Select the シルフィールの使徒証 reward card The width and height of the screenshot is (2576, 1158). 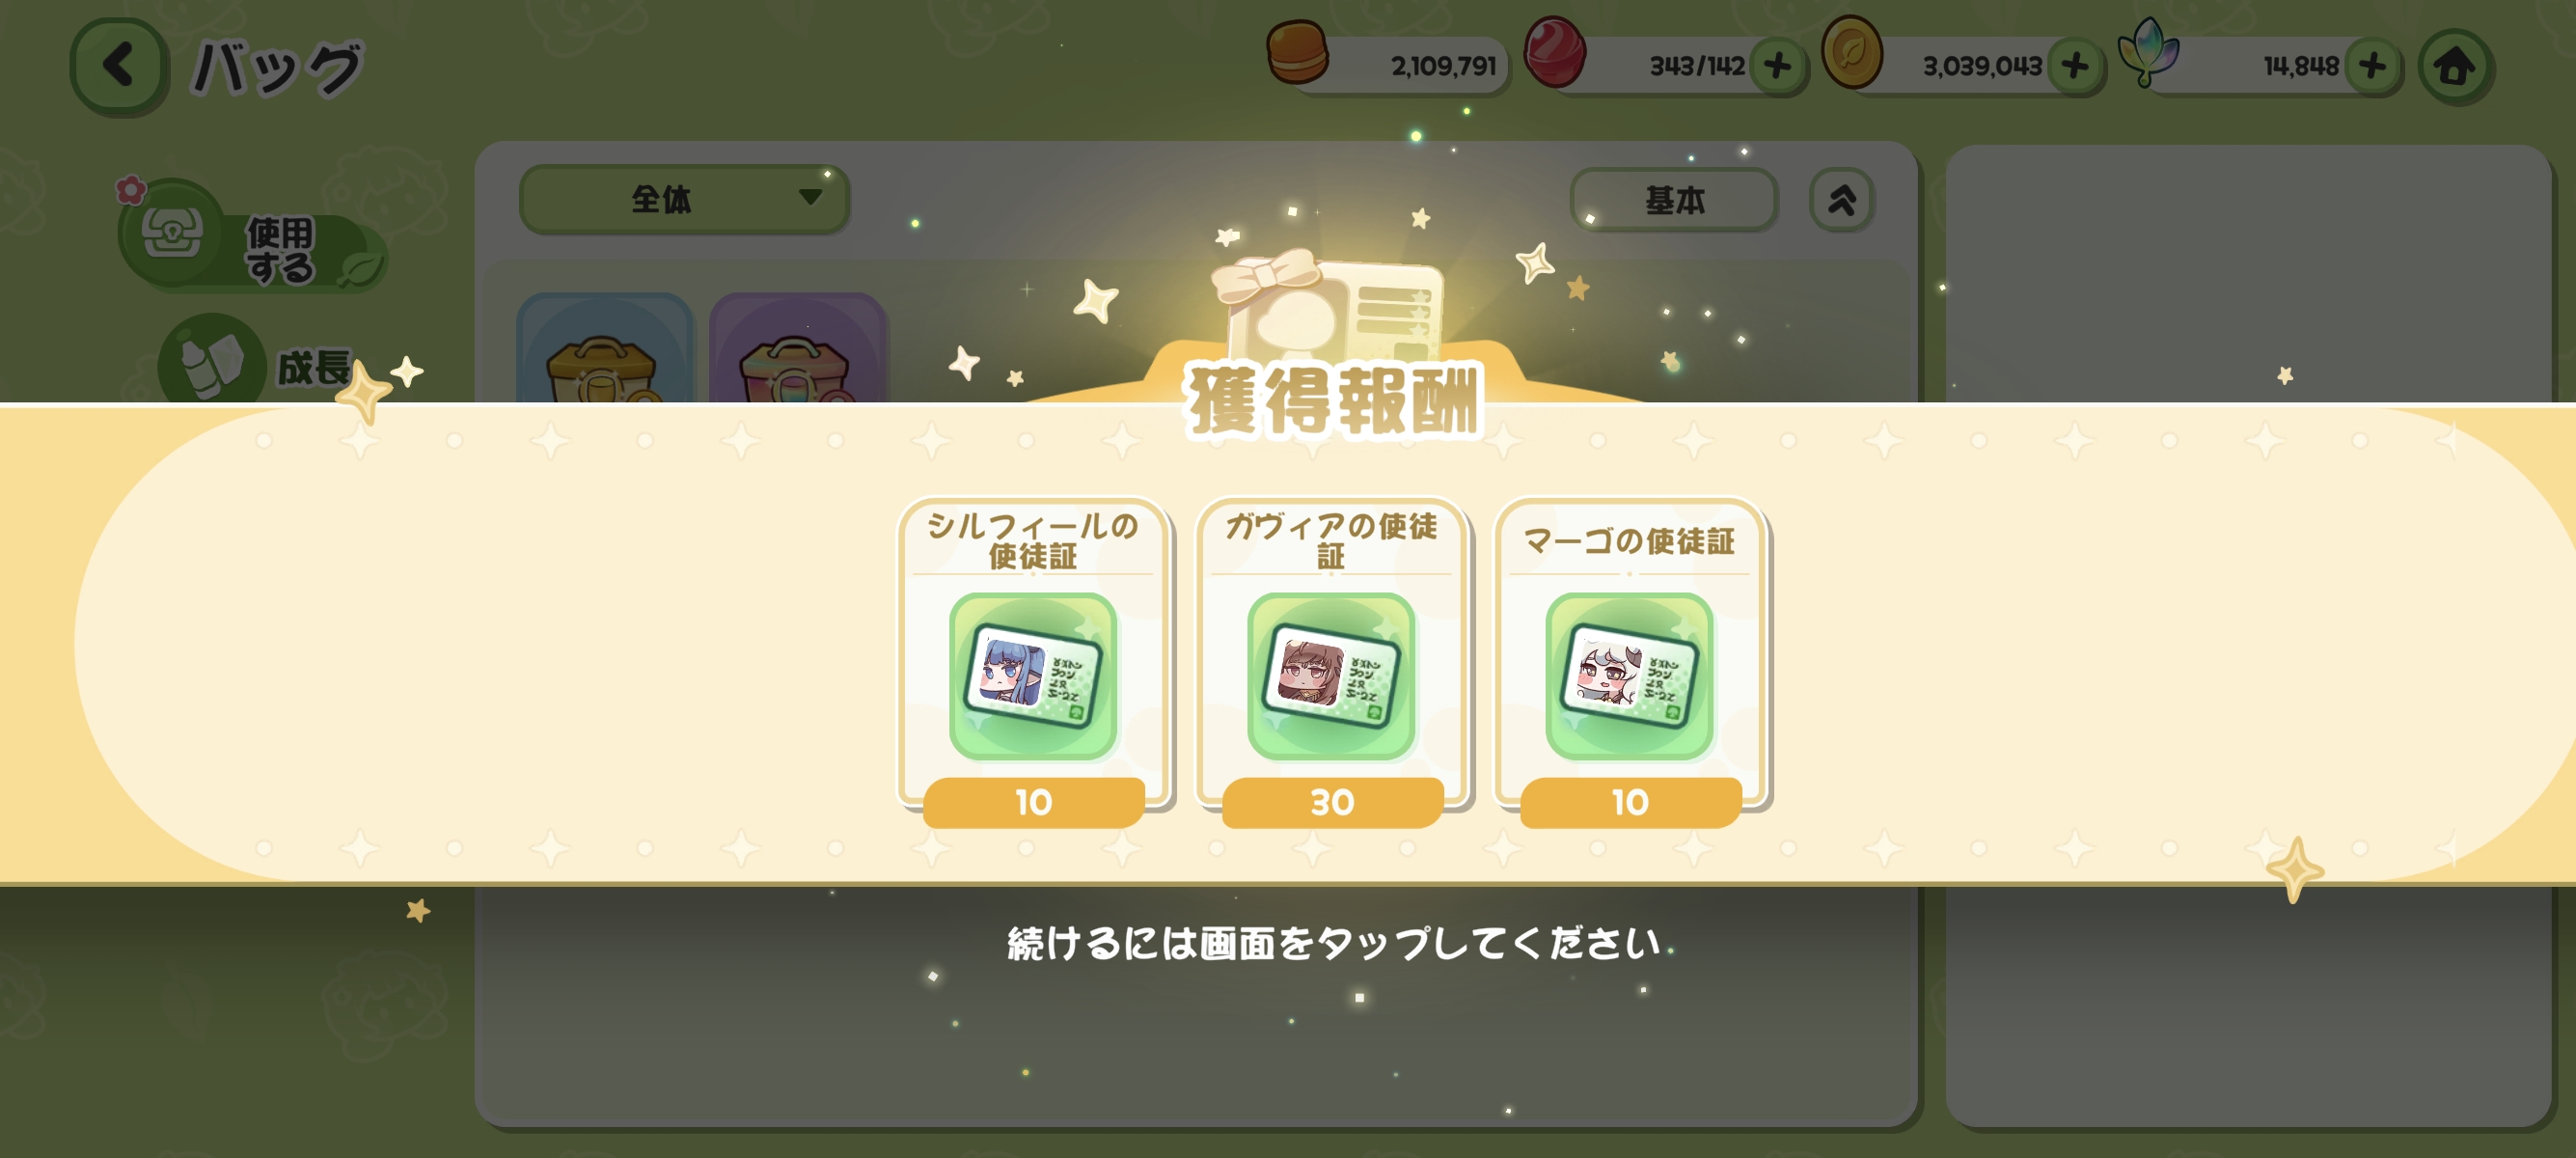point(1033,662)
